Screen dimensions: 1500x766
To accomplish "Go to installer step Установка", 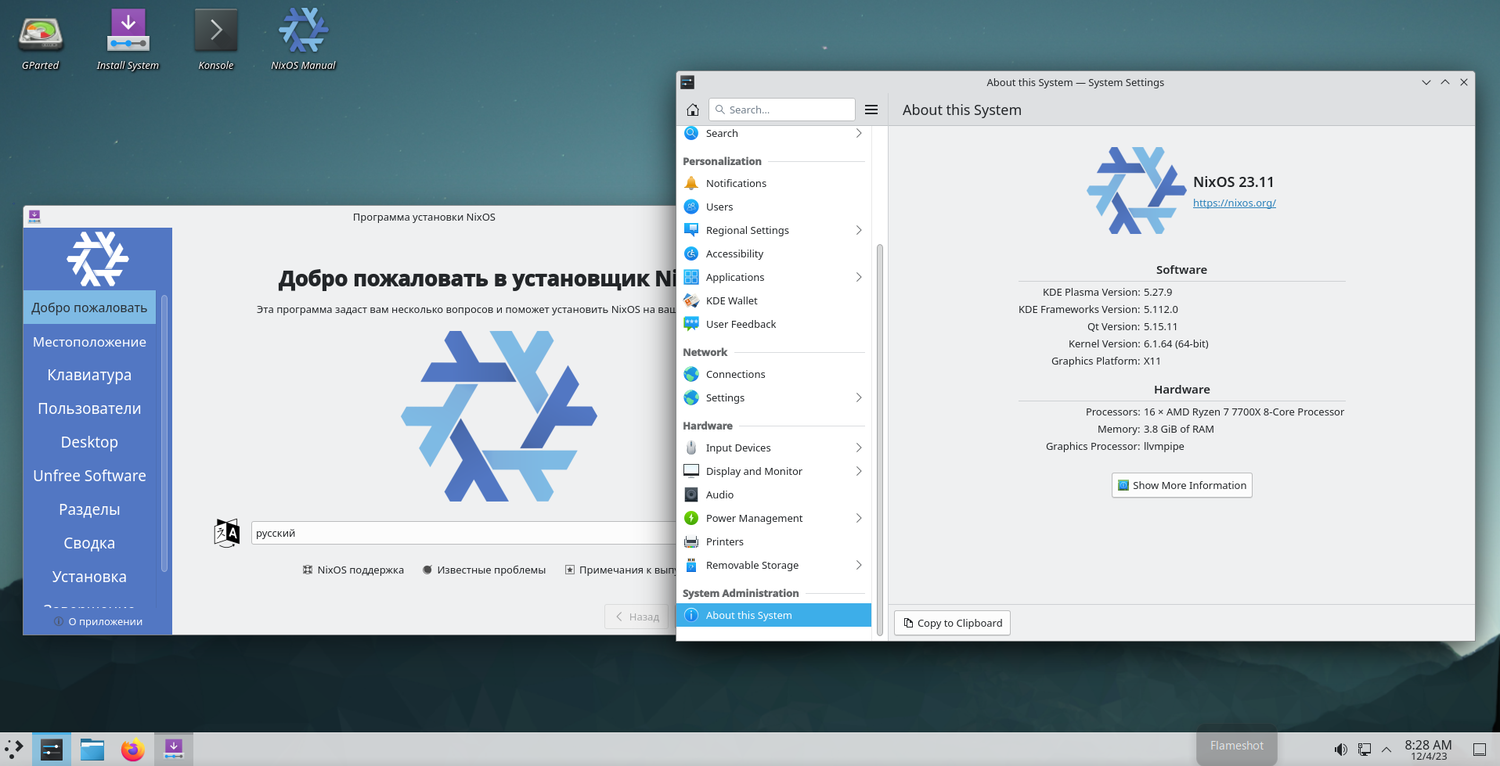I will [x=90, y=577].
